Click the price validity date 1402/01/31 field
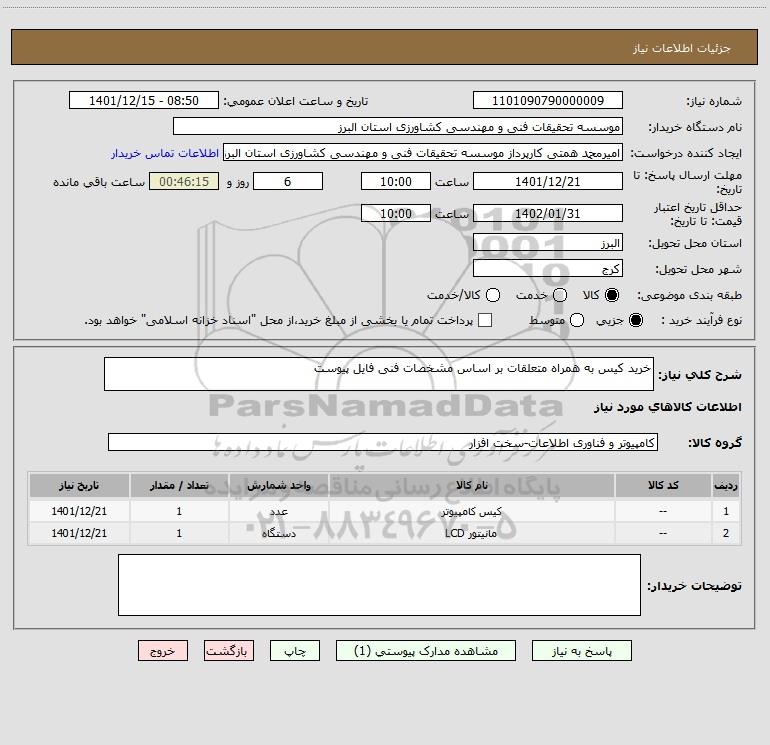Image resolution: width=770 pixels, height=745 pixels. point(548,214)
